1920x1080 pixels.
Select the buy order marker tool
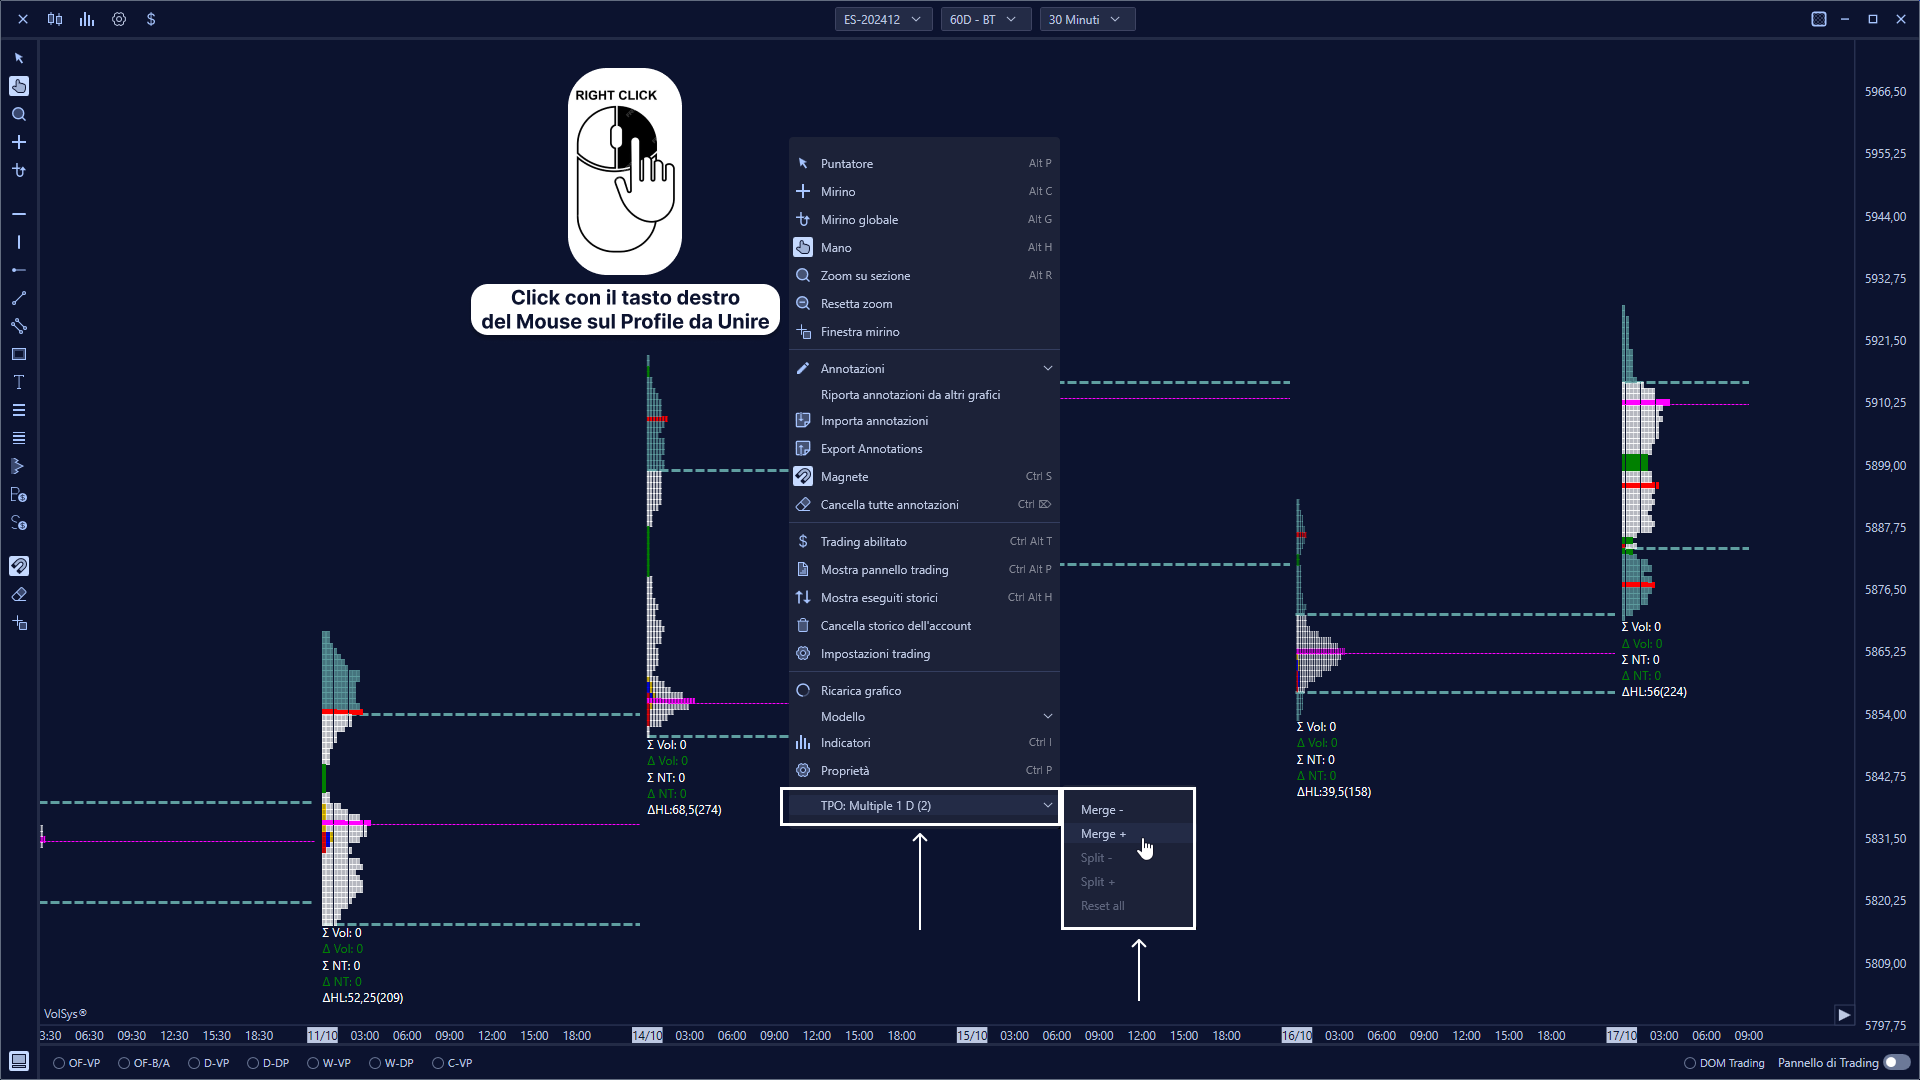(19, 494)
